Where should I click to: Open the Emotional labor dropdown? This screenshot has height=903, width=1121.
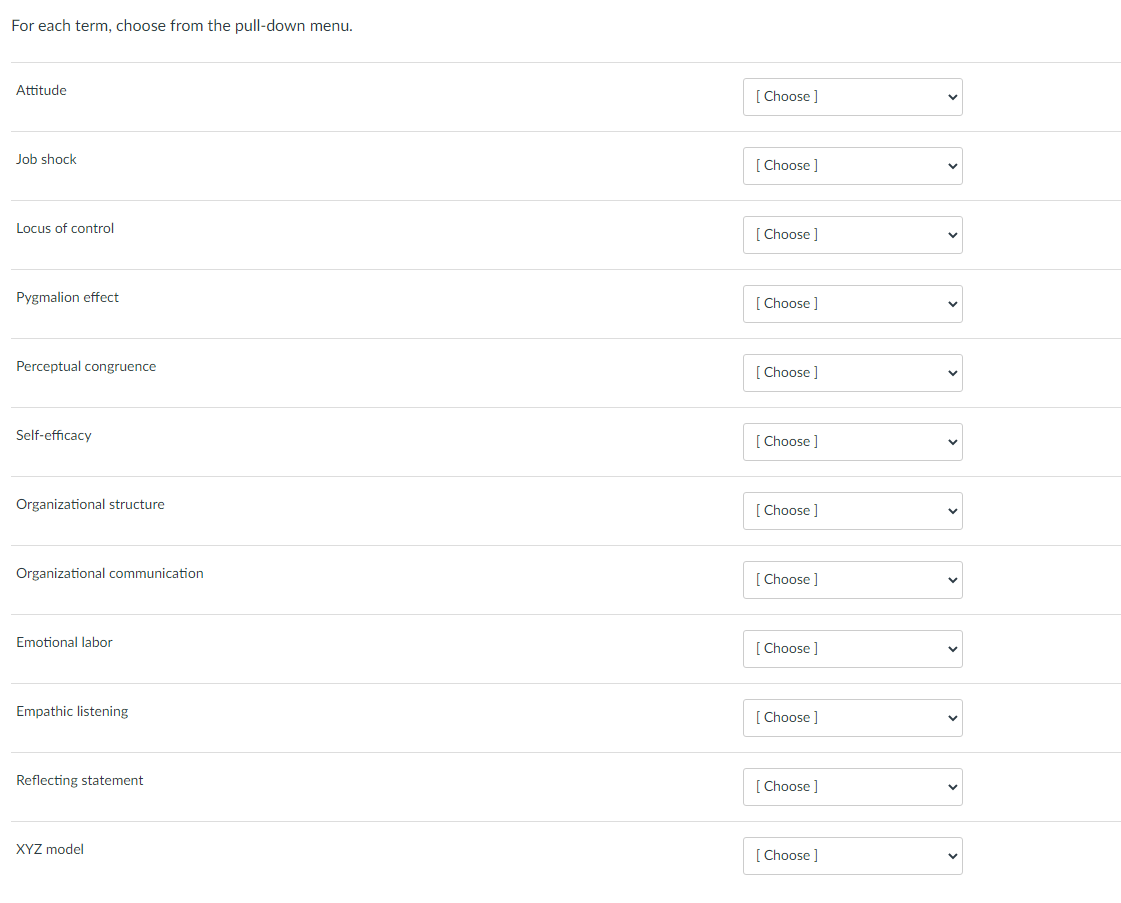coord(852,648)
